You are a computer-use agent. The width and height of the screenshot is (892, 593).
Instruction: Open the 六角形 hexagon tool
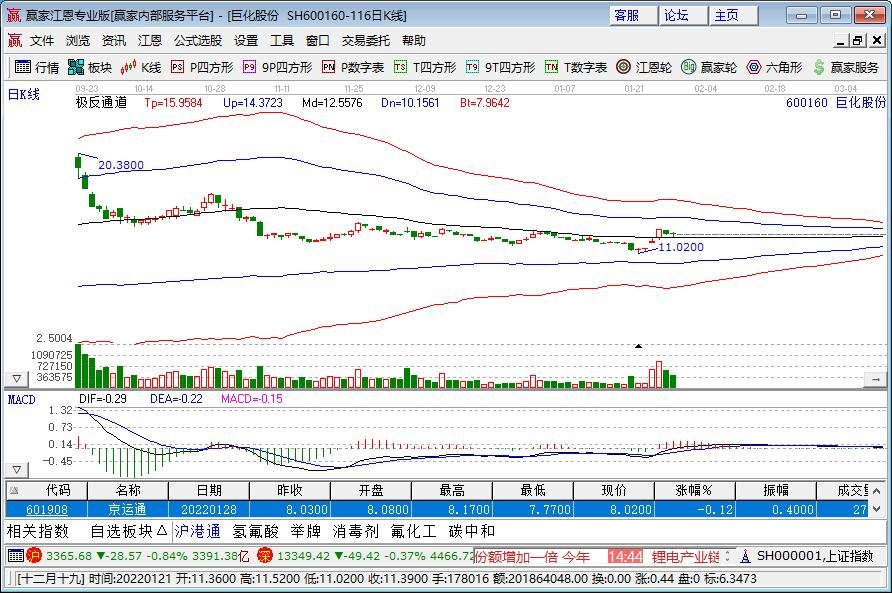(774, 67)
